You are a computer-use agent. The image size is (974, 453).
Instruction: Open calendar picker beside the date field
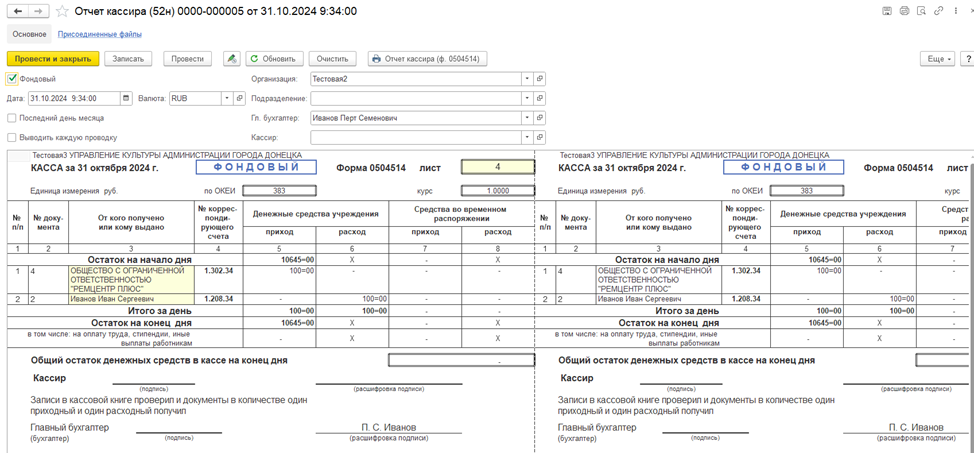point(127,98)
